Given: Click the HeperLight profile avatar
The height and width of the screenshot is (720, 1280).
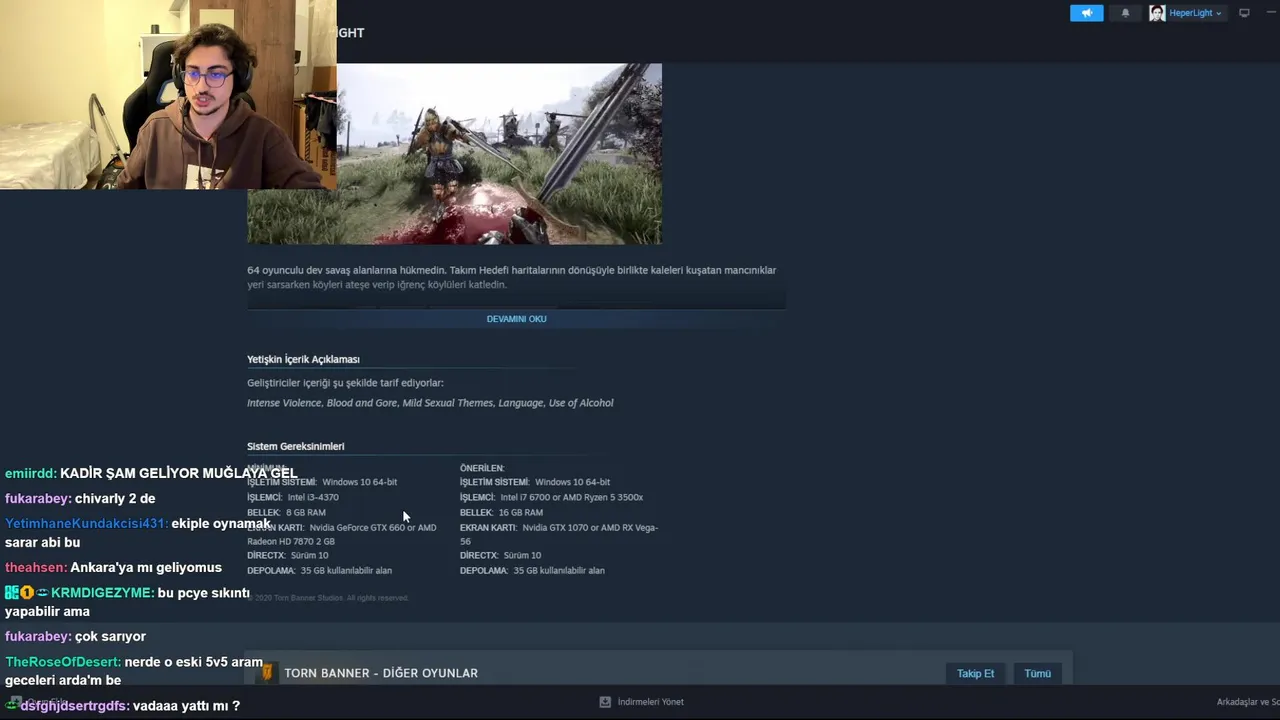Looking at the screenshot, I should coord(1157,13).
